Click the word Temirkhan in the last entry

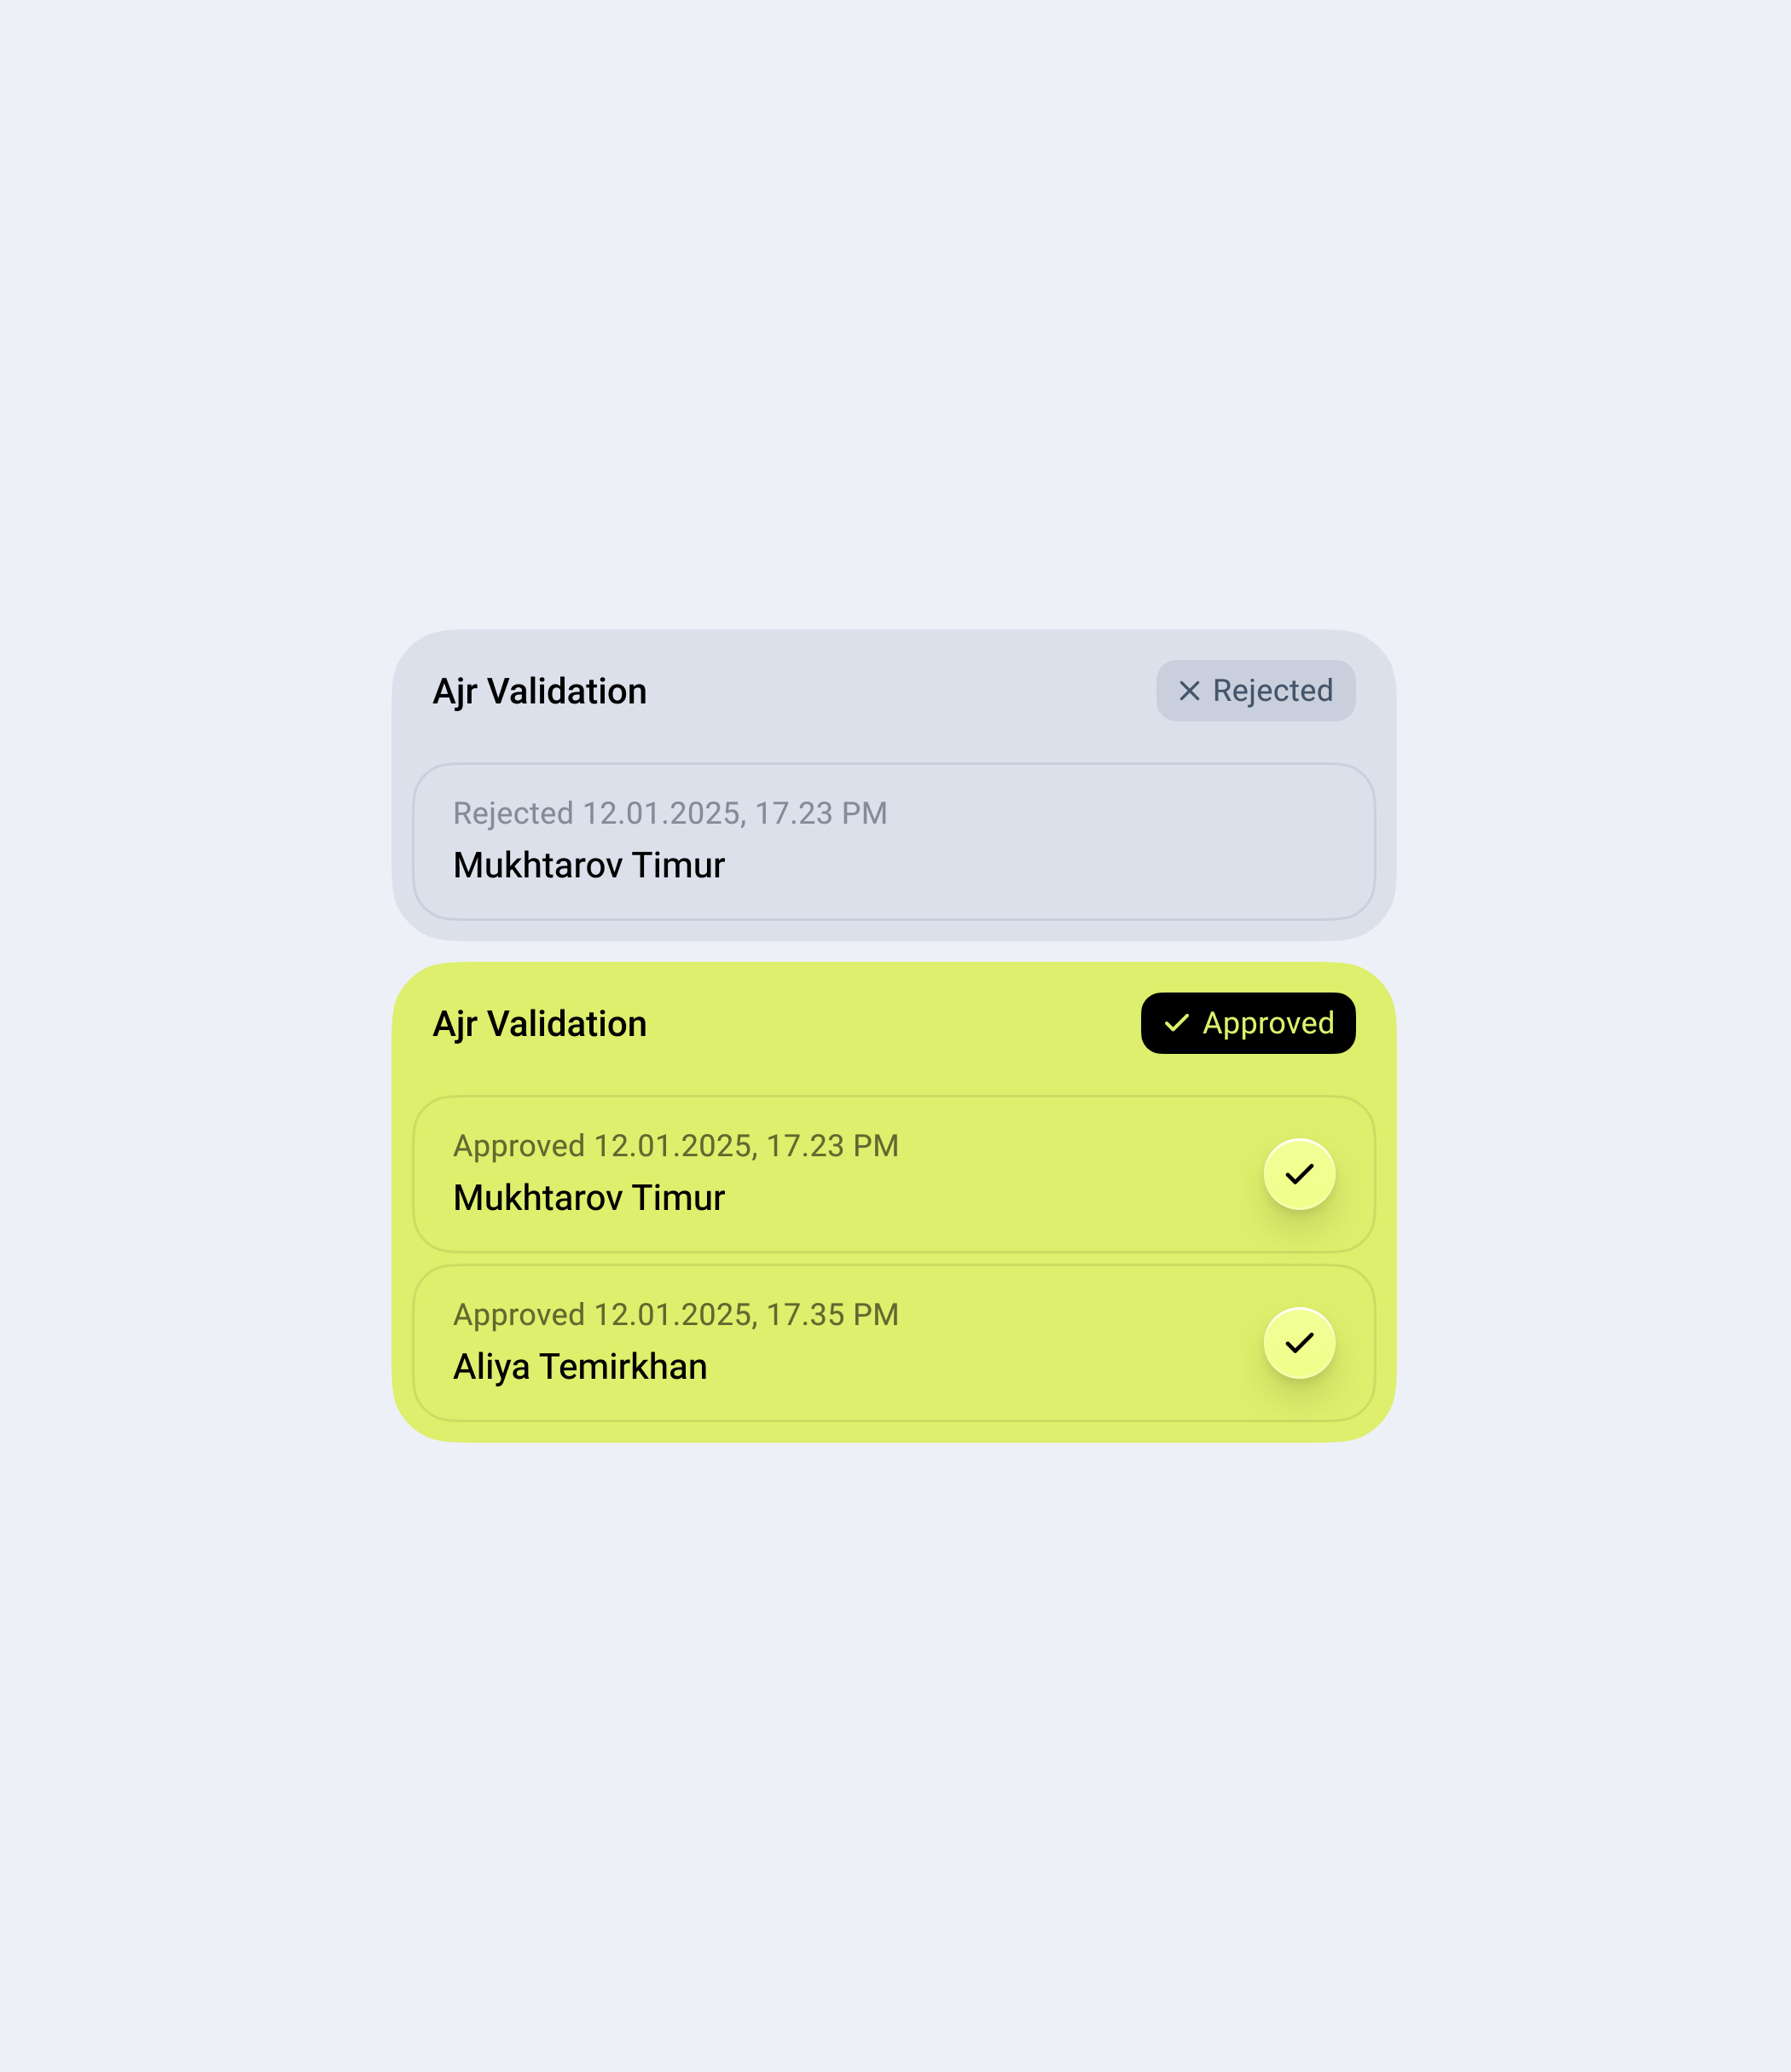(x=623, y=1367)
